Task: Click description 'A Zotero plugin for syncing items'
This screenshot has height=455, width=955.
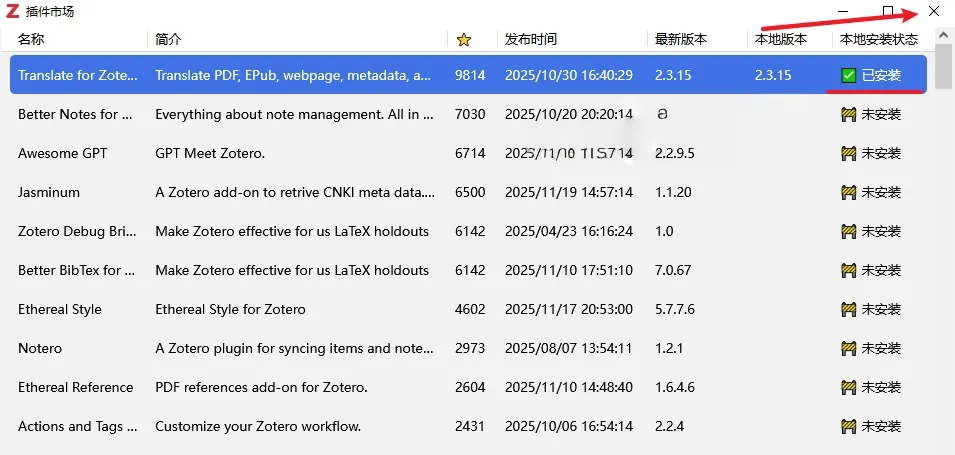Action: (x=295, y=348)
